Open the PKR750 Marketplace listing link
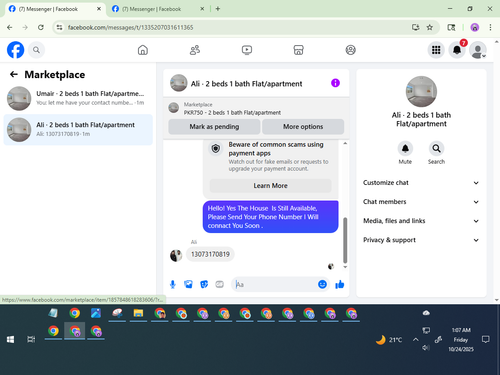Viewport: 500px width, 375px height. pyautogui.click(x=232, y=113)
